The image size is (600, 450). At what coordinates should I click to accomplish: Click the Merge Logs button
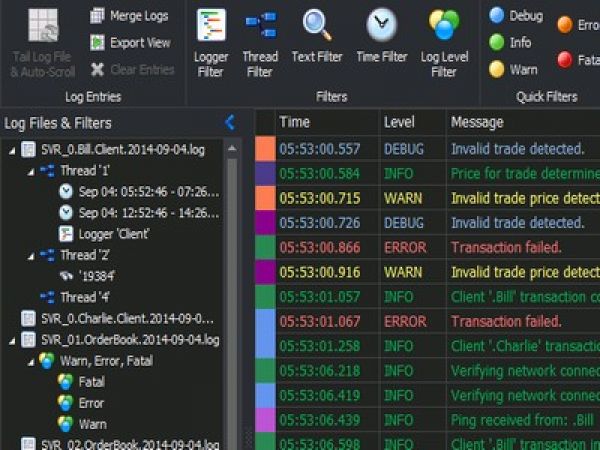tap(129, 16)
